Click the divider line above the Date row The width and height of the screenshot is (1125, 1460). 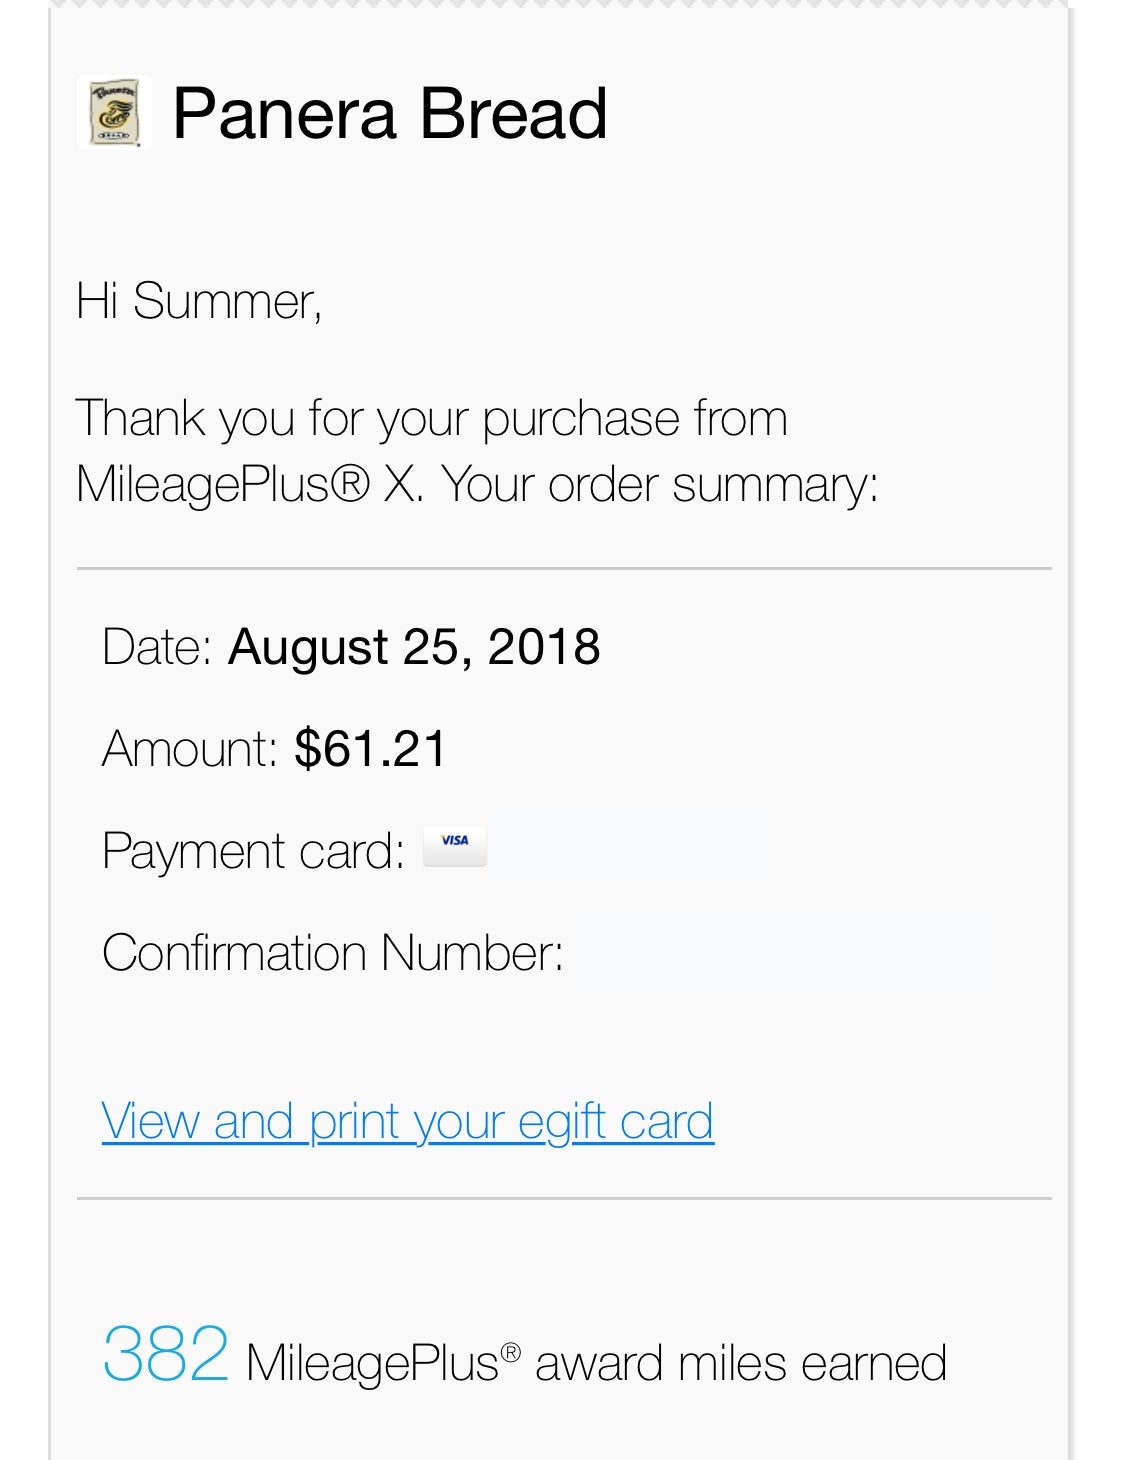pos(564,569)
